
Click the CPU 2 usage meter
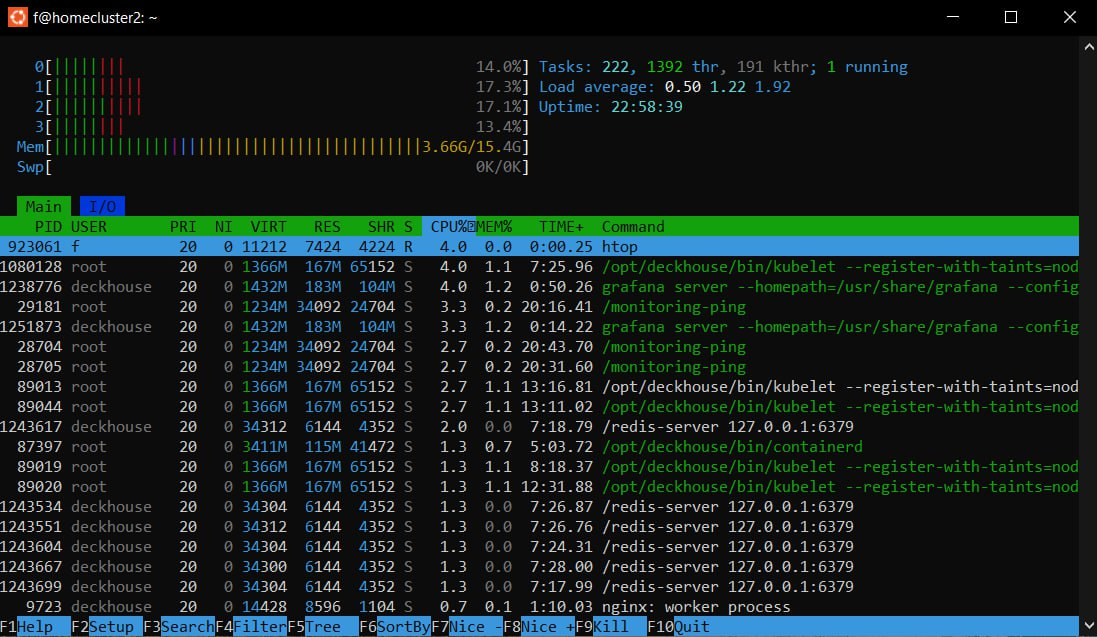(x=282, y=107)
